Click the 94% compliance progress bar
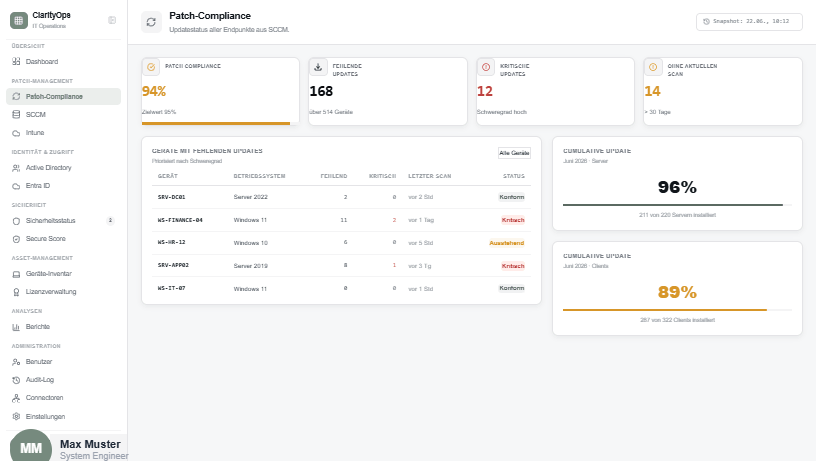 [220, 123]
